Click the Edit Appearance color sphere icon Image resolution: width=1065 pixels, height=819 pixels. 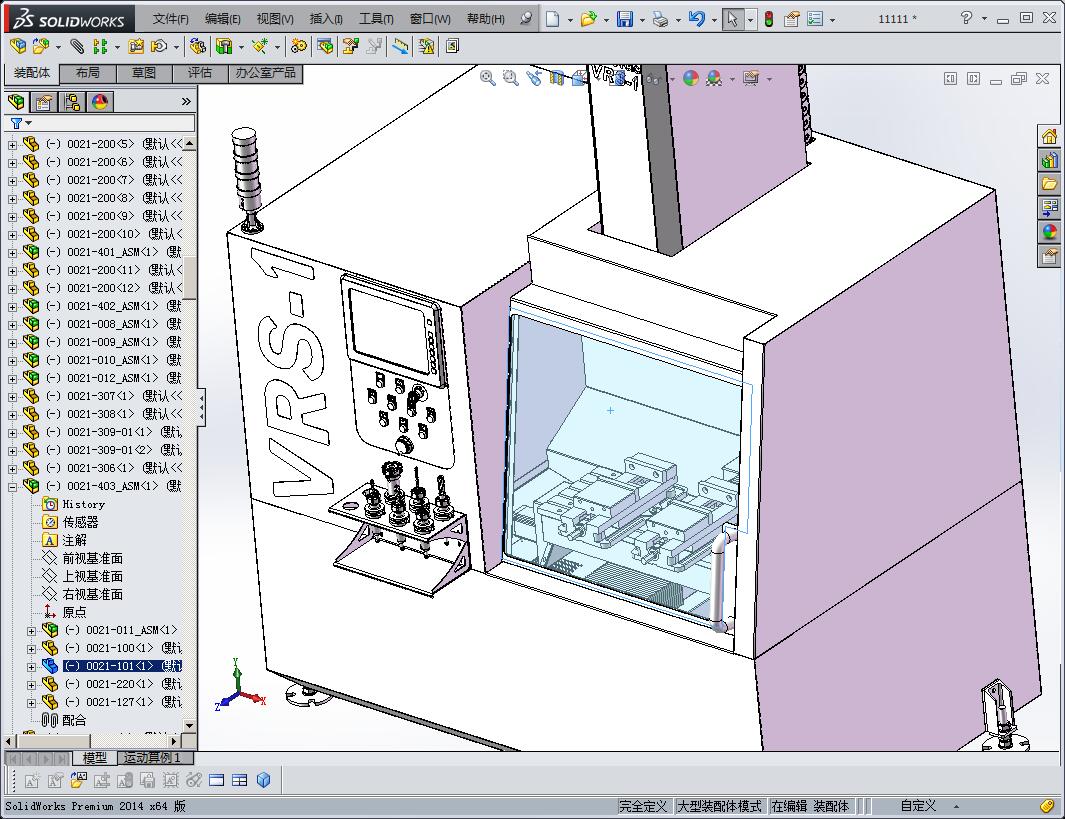pyautogui.click(x=690, y=78)
